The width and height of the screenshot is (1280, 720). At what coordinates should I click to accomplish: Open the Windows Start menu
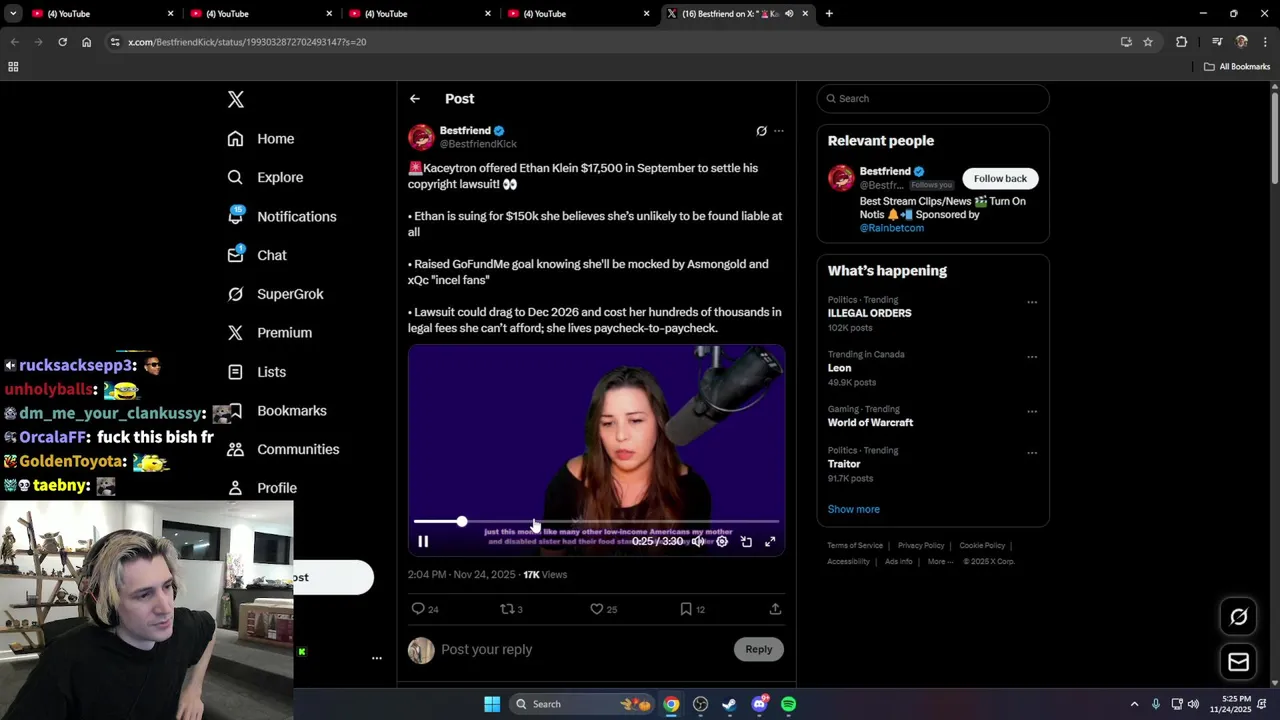[492, 704]
